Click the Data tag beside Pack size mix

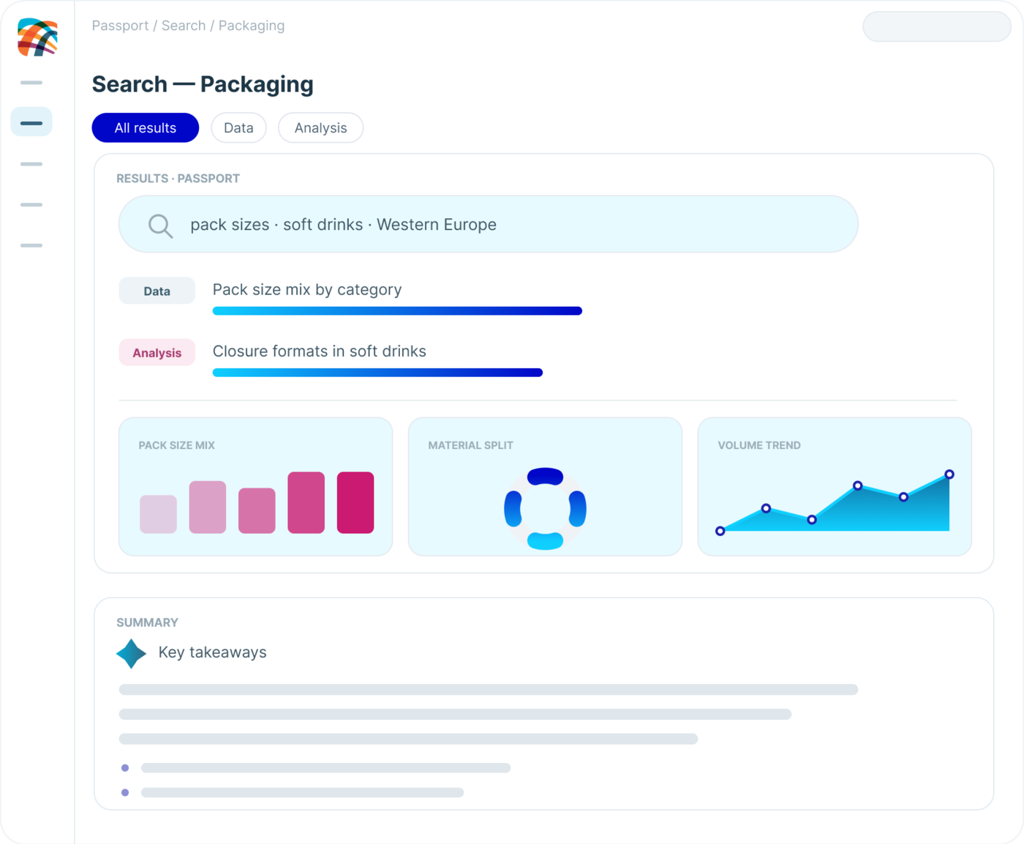coord(157,291)
